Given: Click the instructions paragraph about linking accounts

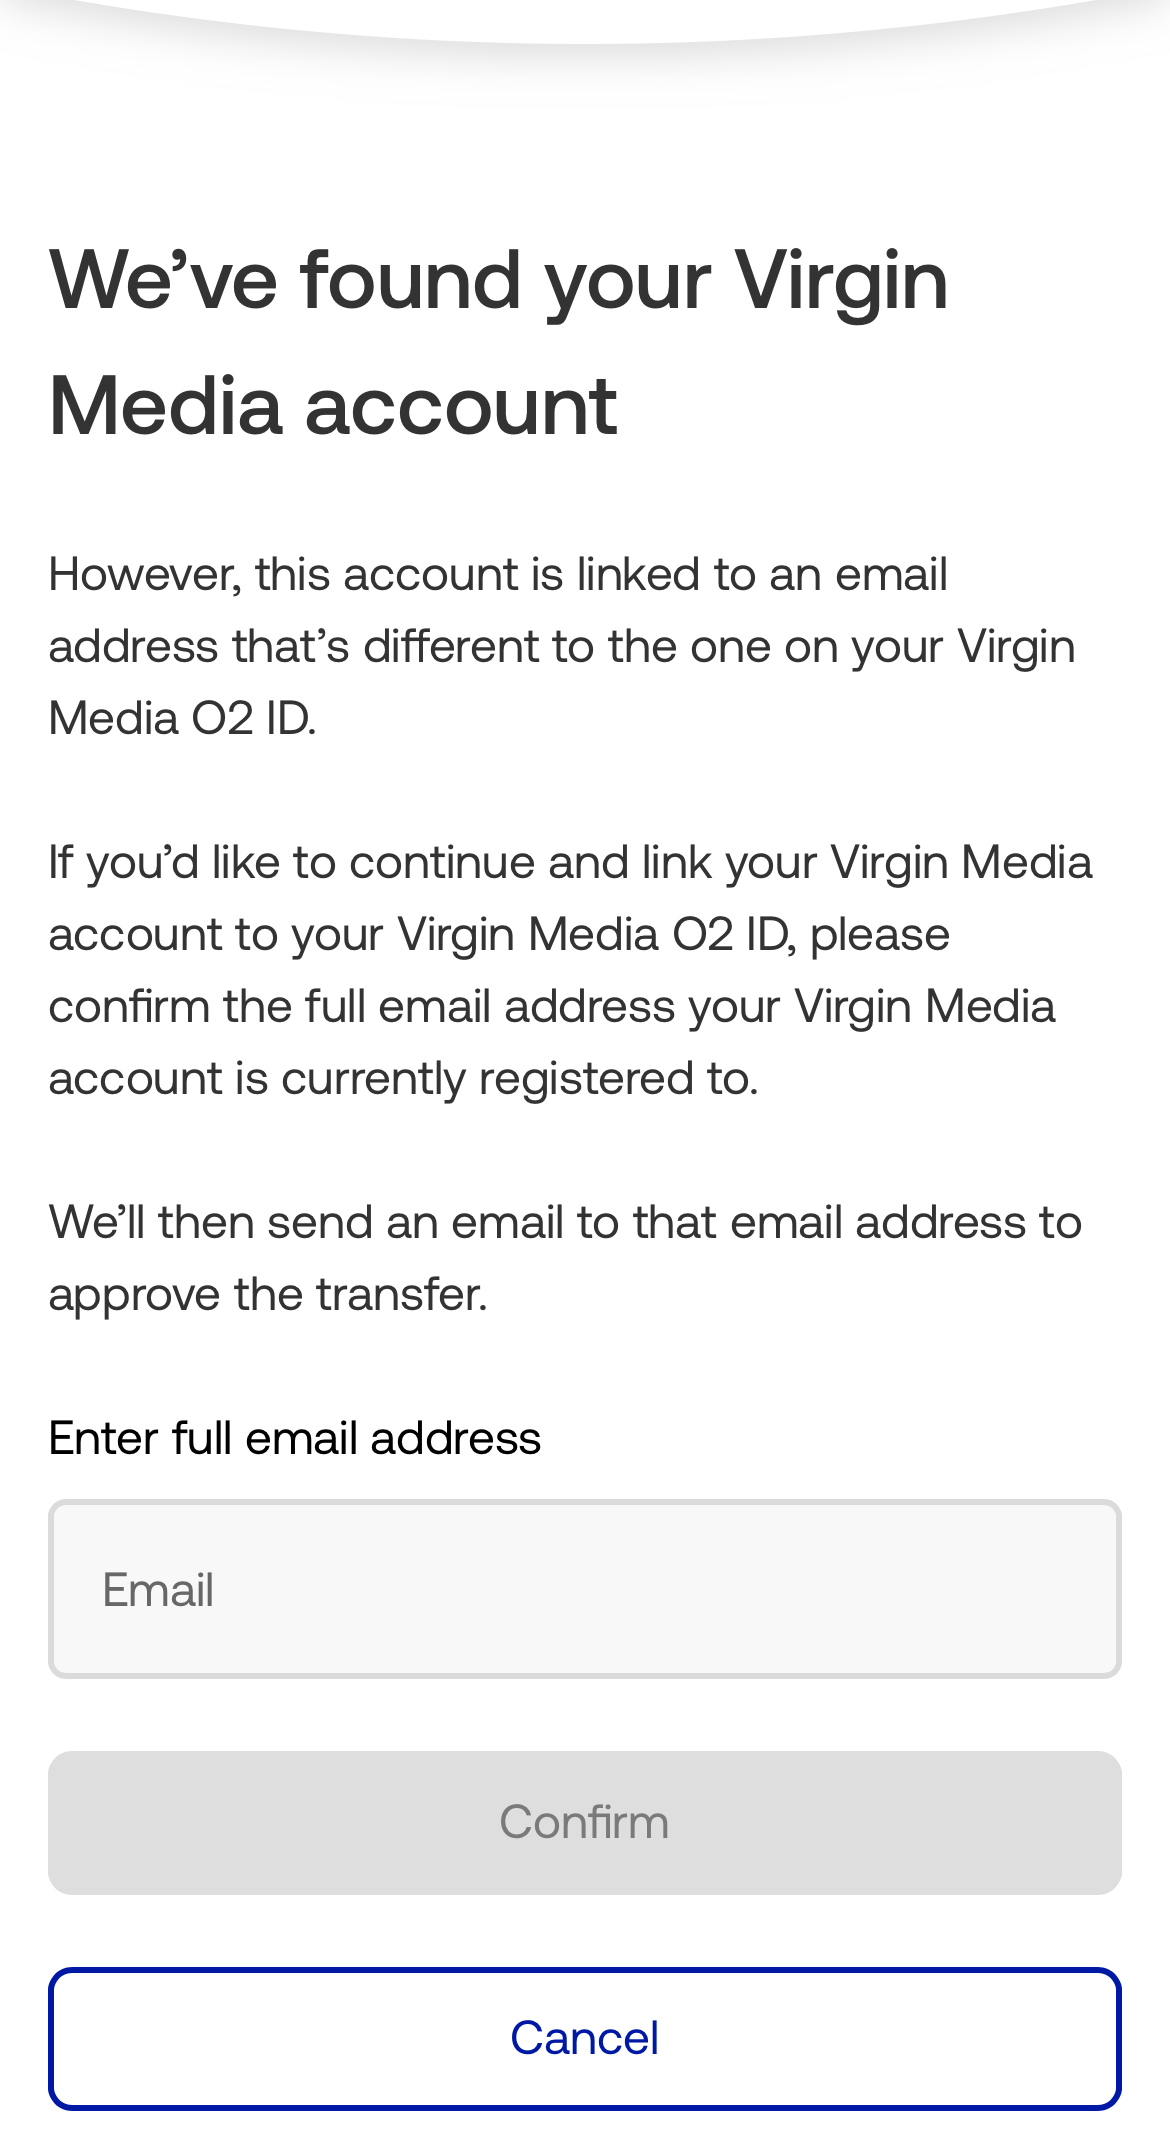Looking at the screenshot, I should point(572,968).
